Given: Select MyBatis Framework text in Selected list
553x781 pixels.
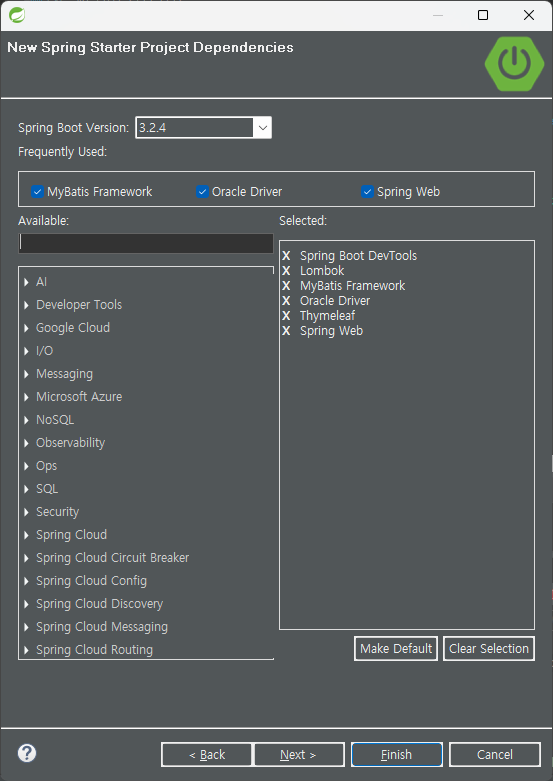Looking at the screenshot, I should [x=352, y=285].
